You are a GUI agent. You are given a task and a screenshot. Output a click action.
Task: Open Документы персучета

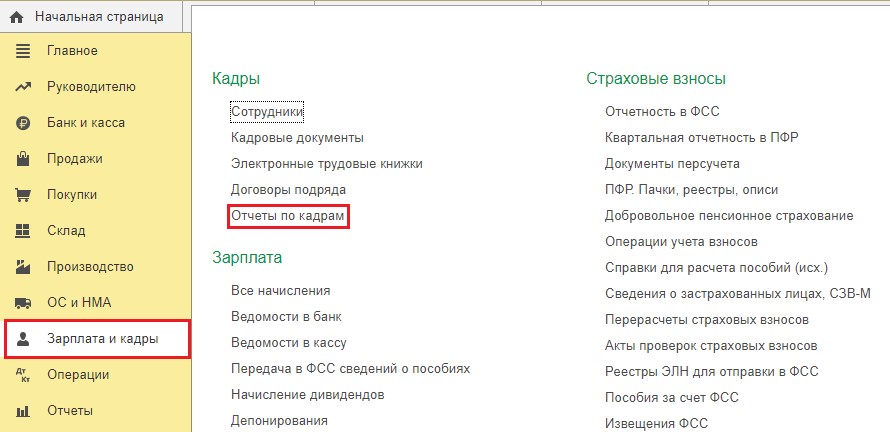[672, 164]
